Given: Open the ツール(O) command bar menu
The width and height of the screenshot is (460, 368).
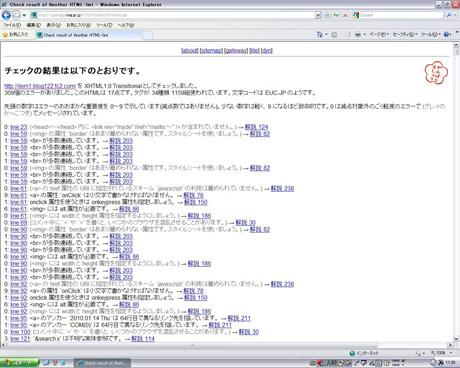Looking at the screenshot, I should (x=431, y=35).
